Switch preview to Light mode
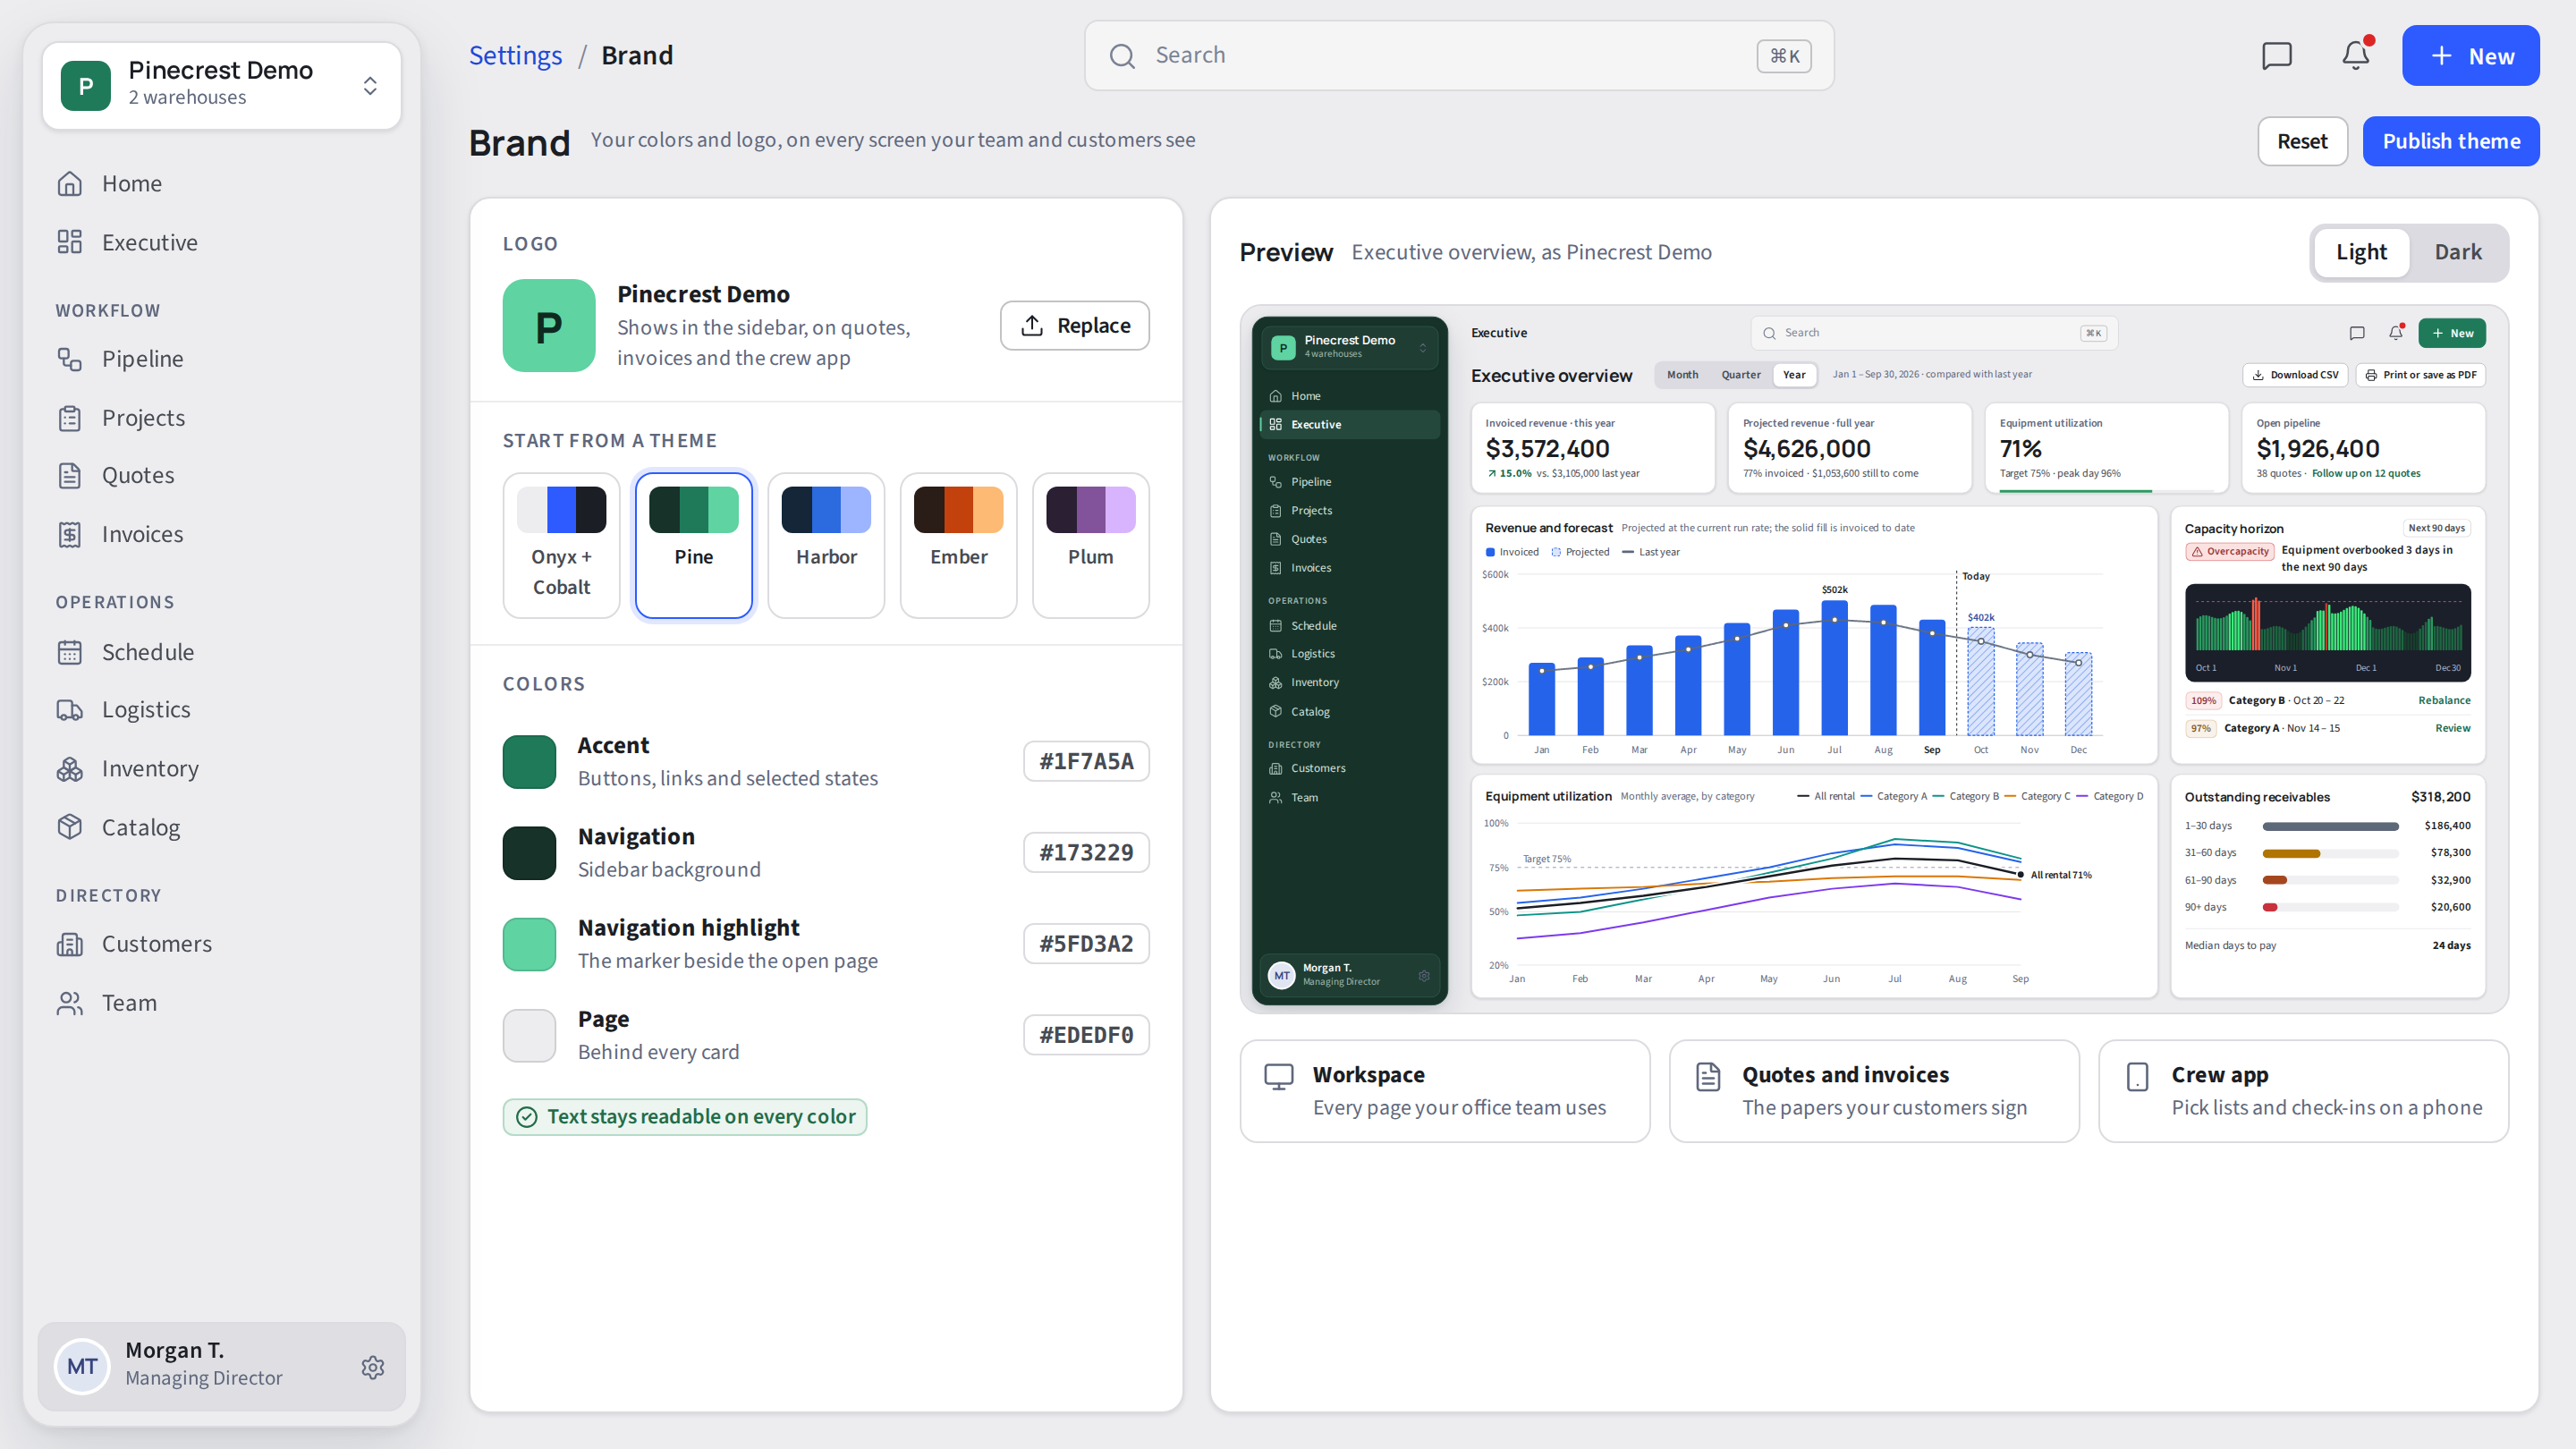 click(x=2361, y=252)
